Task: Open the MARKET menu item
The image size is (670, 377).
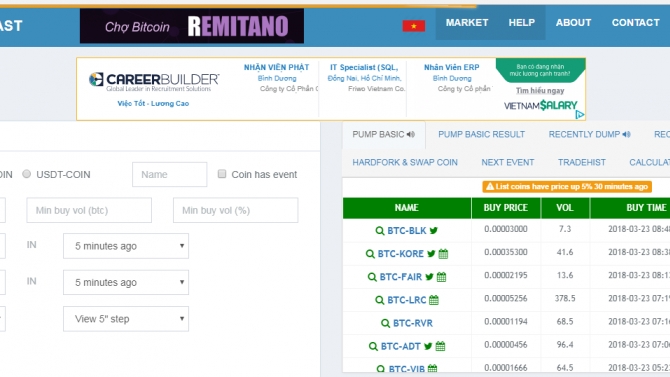Action: 467,23
